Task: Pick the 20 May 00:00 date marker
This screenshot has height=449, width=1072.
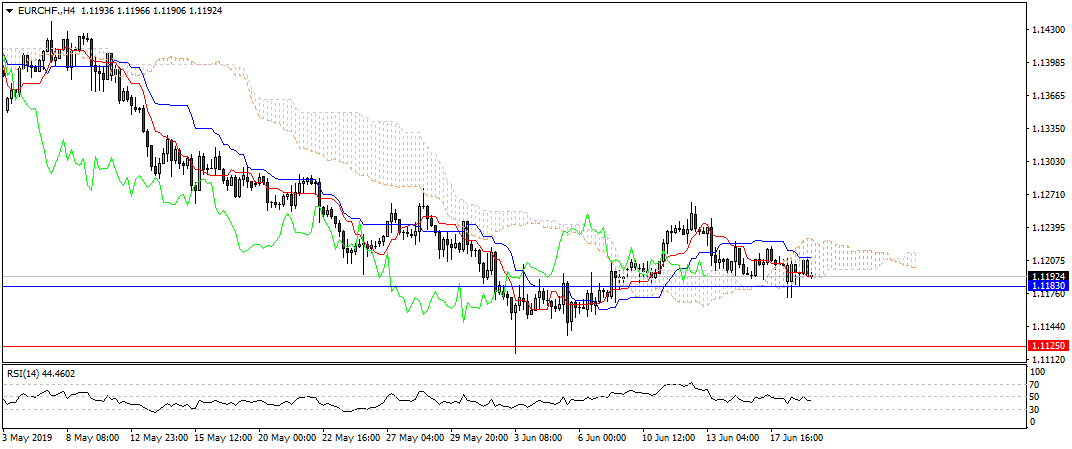Action: pos(286,438)
